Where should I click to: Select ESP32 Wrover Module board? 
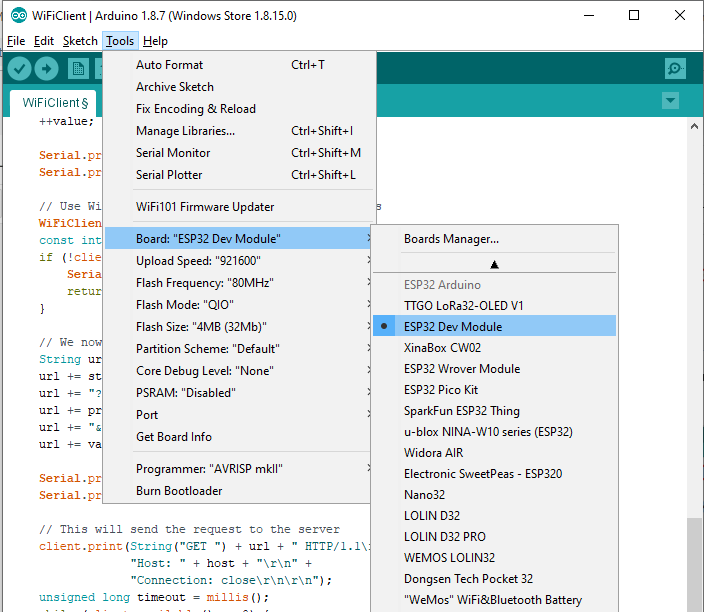point(494,369)
